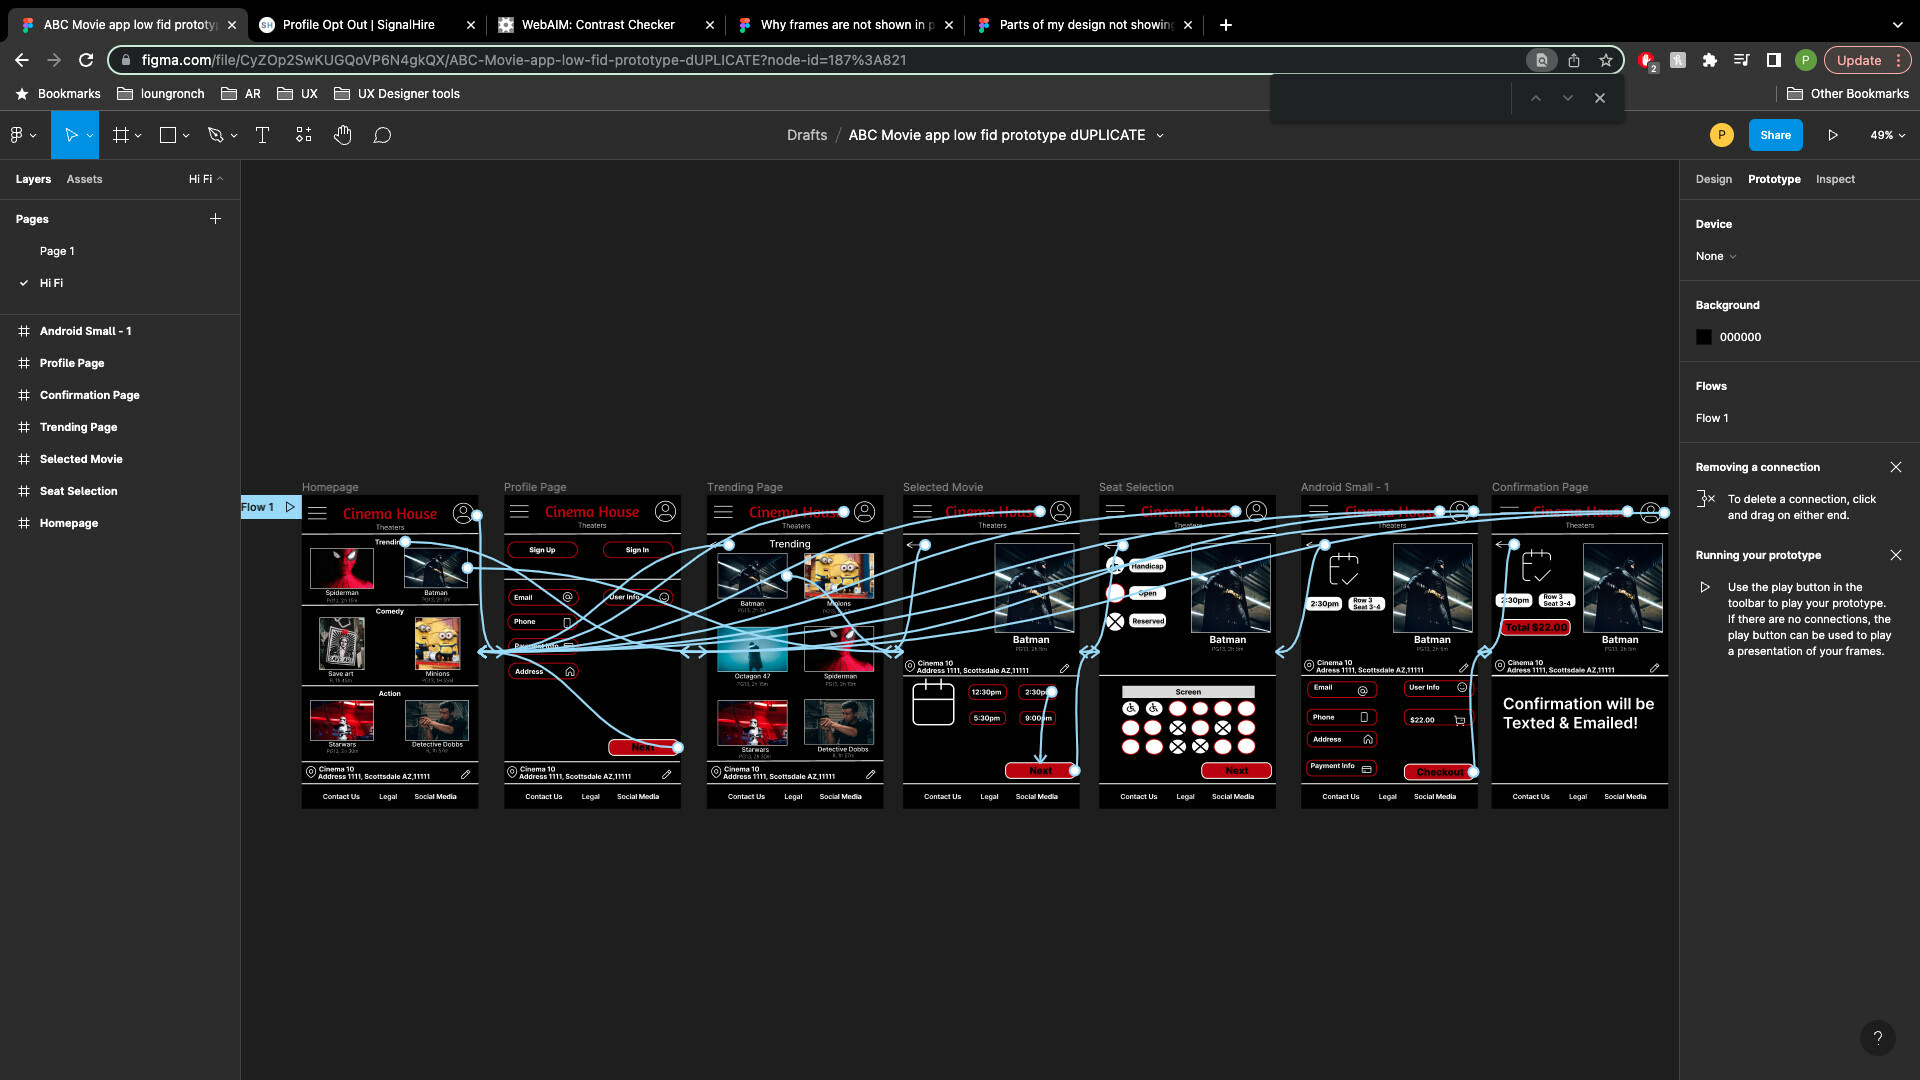
Task: Click the Comment tool icon
Action: click(384, 135)
